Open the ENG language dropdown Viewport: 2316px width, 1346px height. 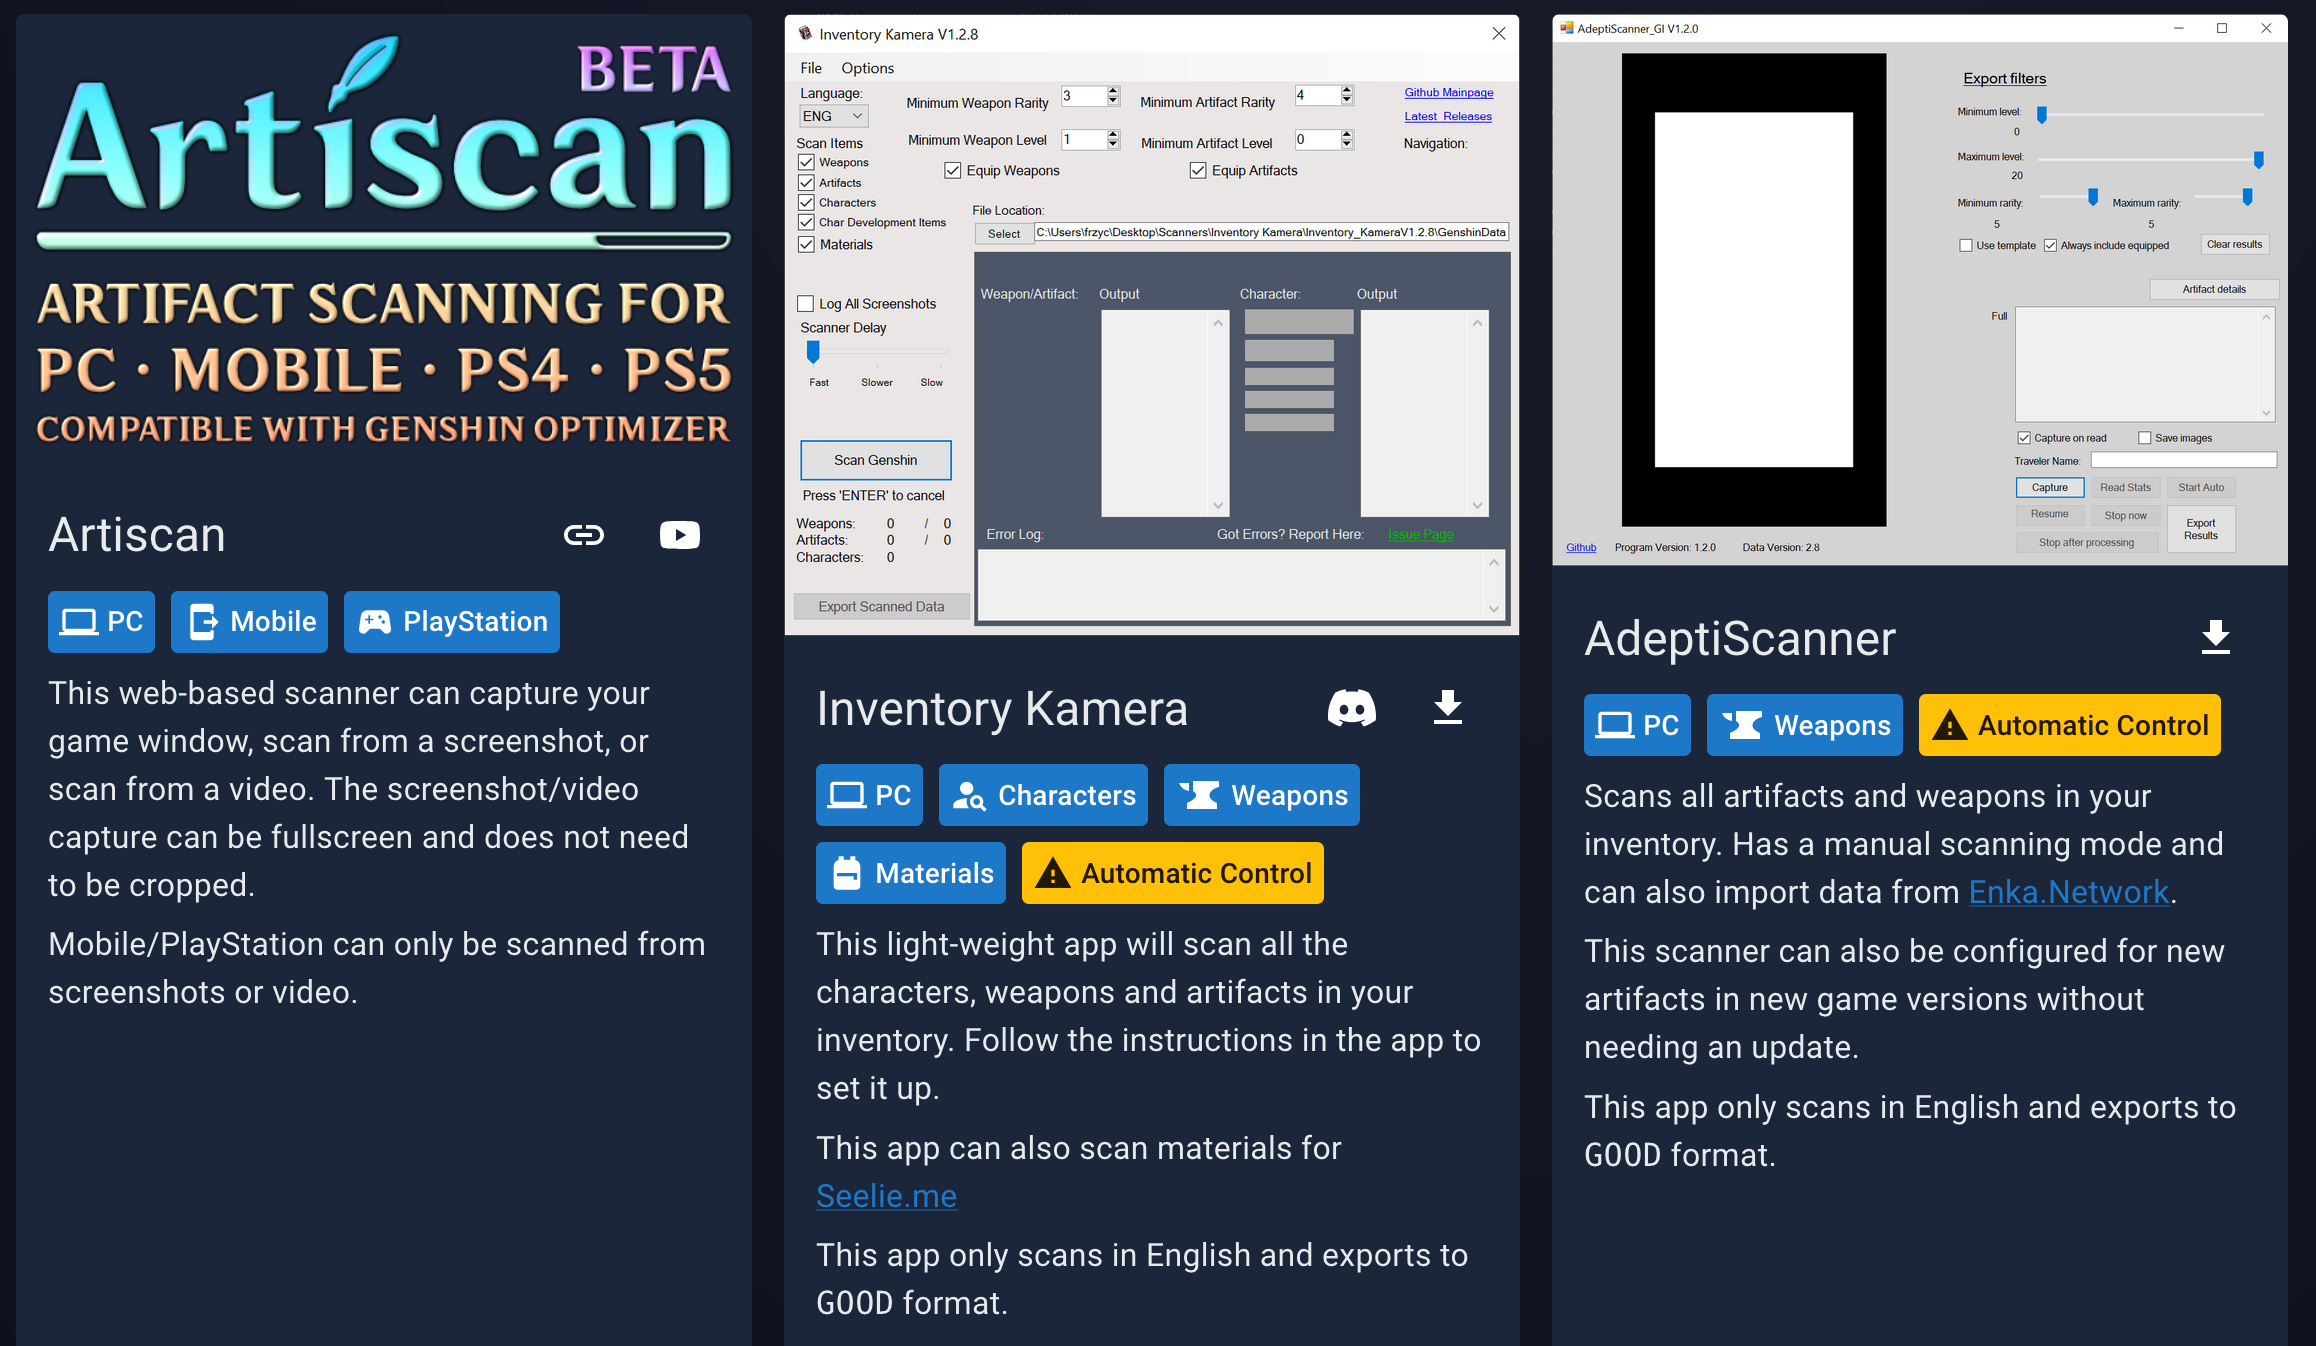coord(833,116)
